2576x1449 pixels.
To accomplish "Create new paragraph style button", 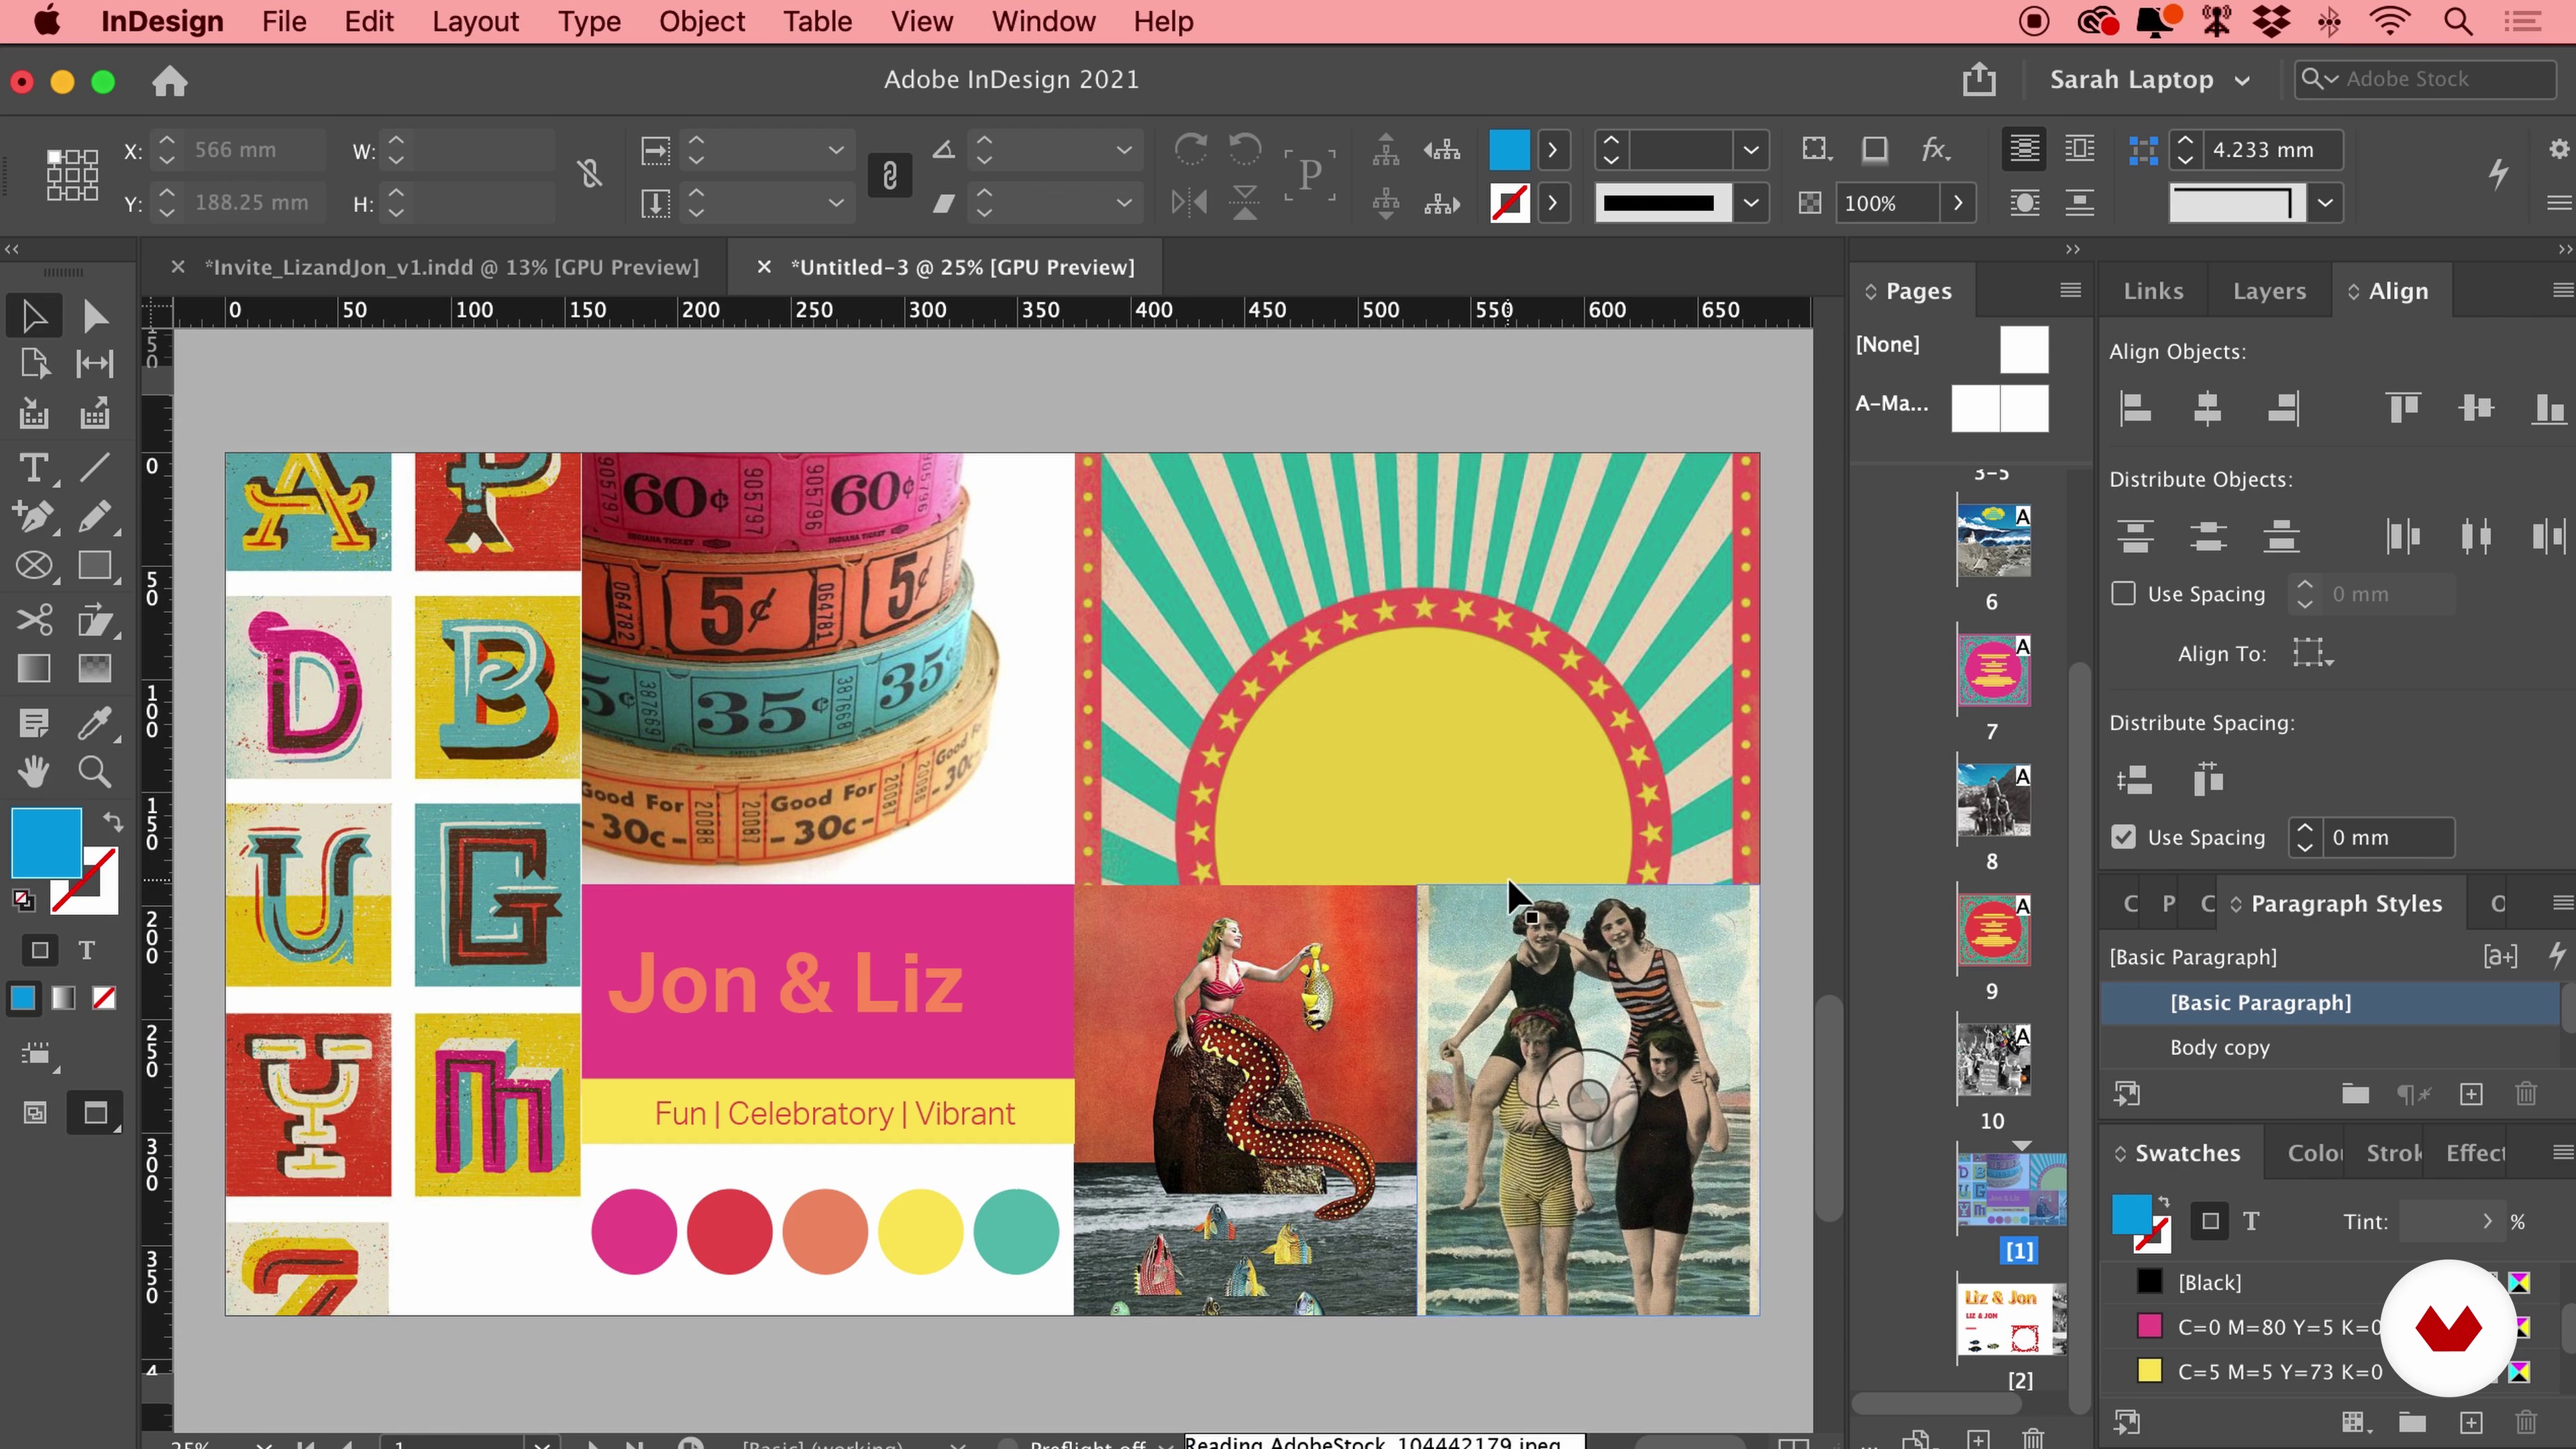I will point(2471,1094).
